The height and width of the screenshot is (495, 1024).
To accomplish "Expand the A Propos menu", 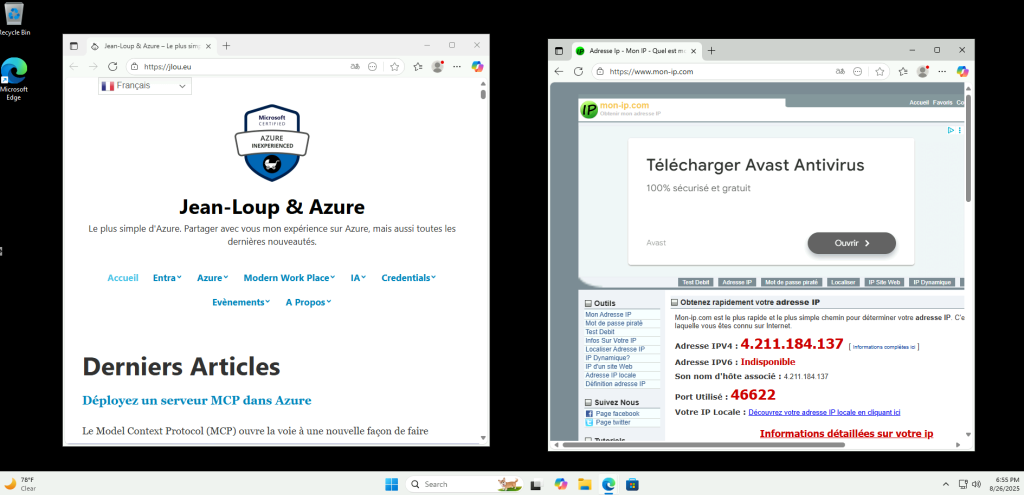I will [309, 302].
